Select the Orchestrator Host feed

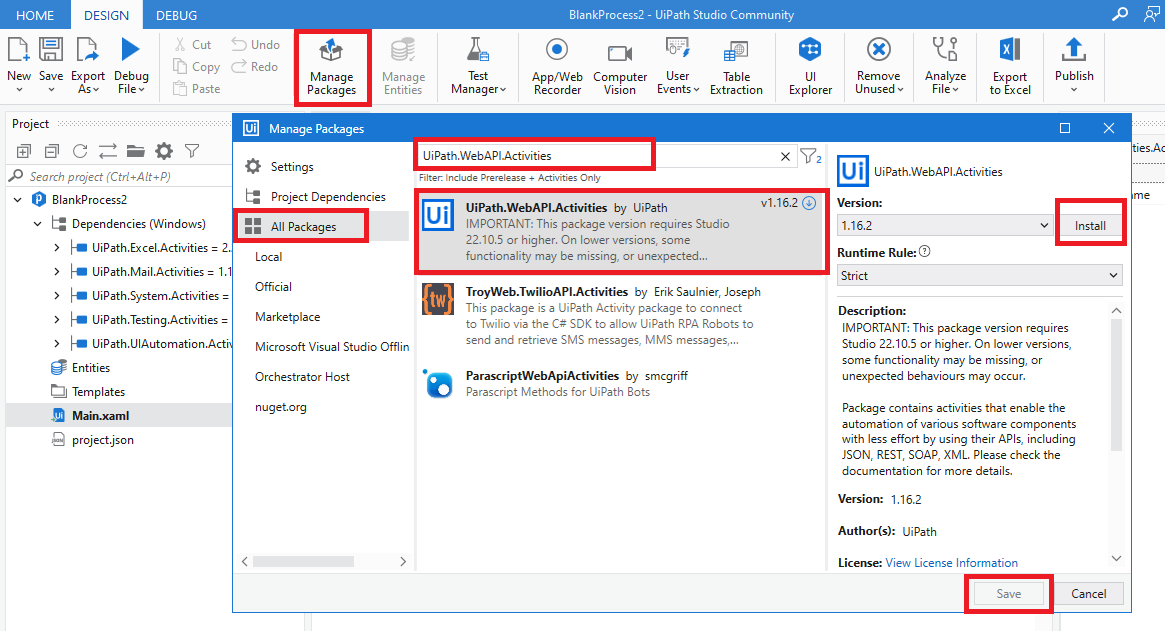[302, 377]
